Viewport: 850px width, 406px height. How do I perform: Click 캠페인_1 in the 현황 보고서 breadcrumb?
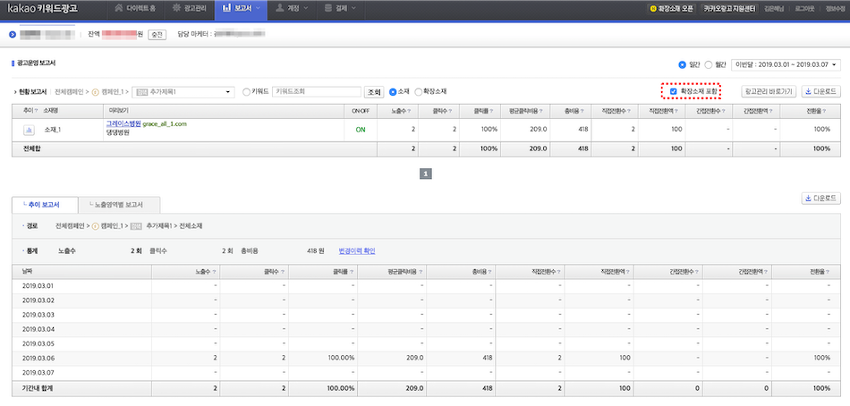(112, 92)
